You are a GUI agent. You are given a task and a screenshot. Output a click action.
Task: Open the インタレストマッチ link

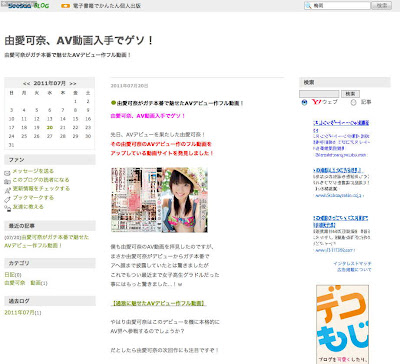click(x=352, y=263)
